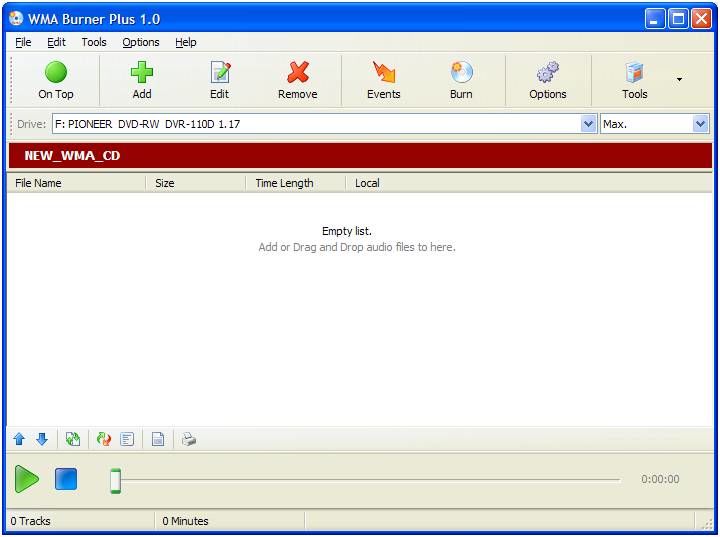Image resolution: width=720 pixels, height=537 pixels.
Task: Click the Burn disc icon
Action: tap(461, 72)
